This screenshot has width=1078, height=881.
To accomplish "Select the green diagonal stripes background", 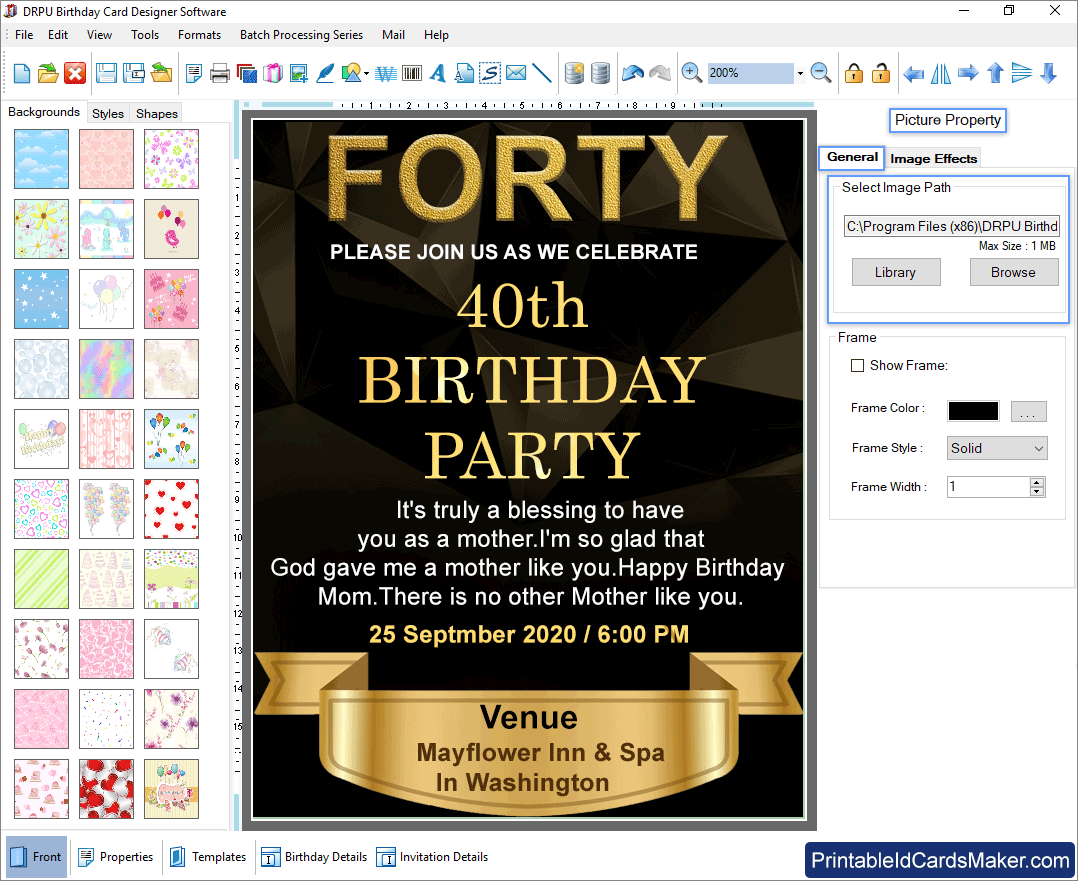I will tap(41, 579).
